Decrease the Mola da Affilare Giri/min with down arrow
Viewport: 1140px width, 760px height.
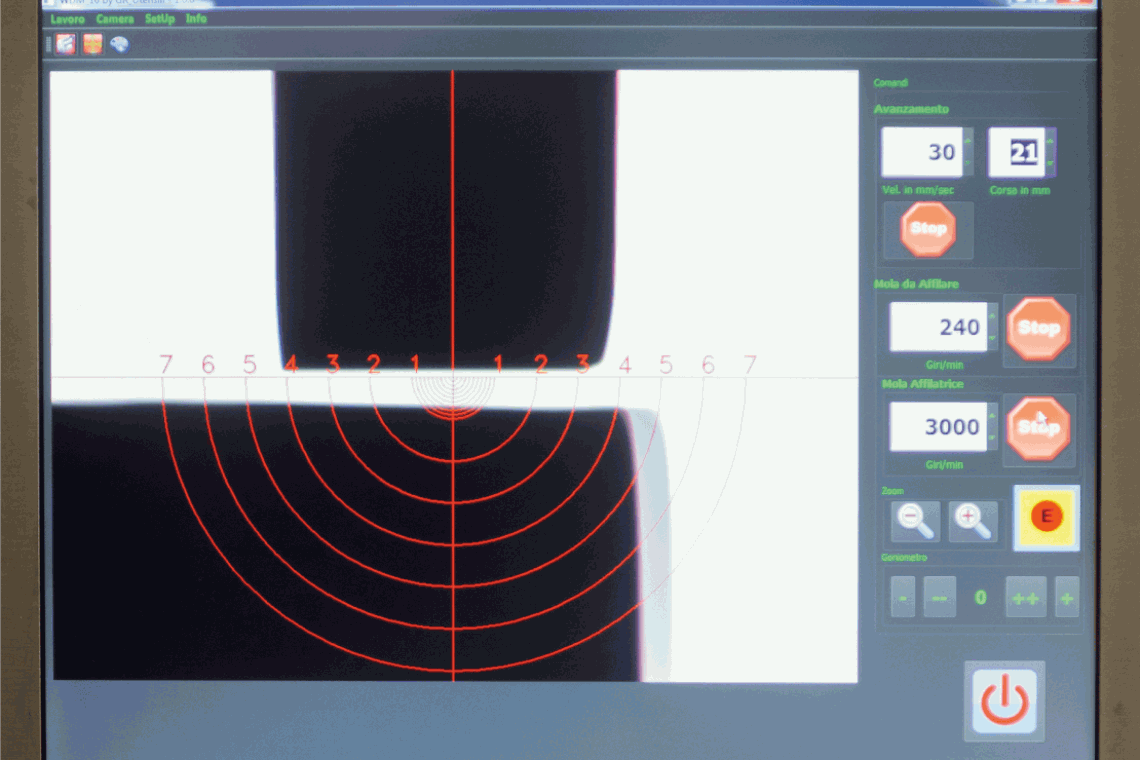click(992, 339)
